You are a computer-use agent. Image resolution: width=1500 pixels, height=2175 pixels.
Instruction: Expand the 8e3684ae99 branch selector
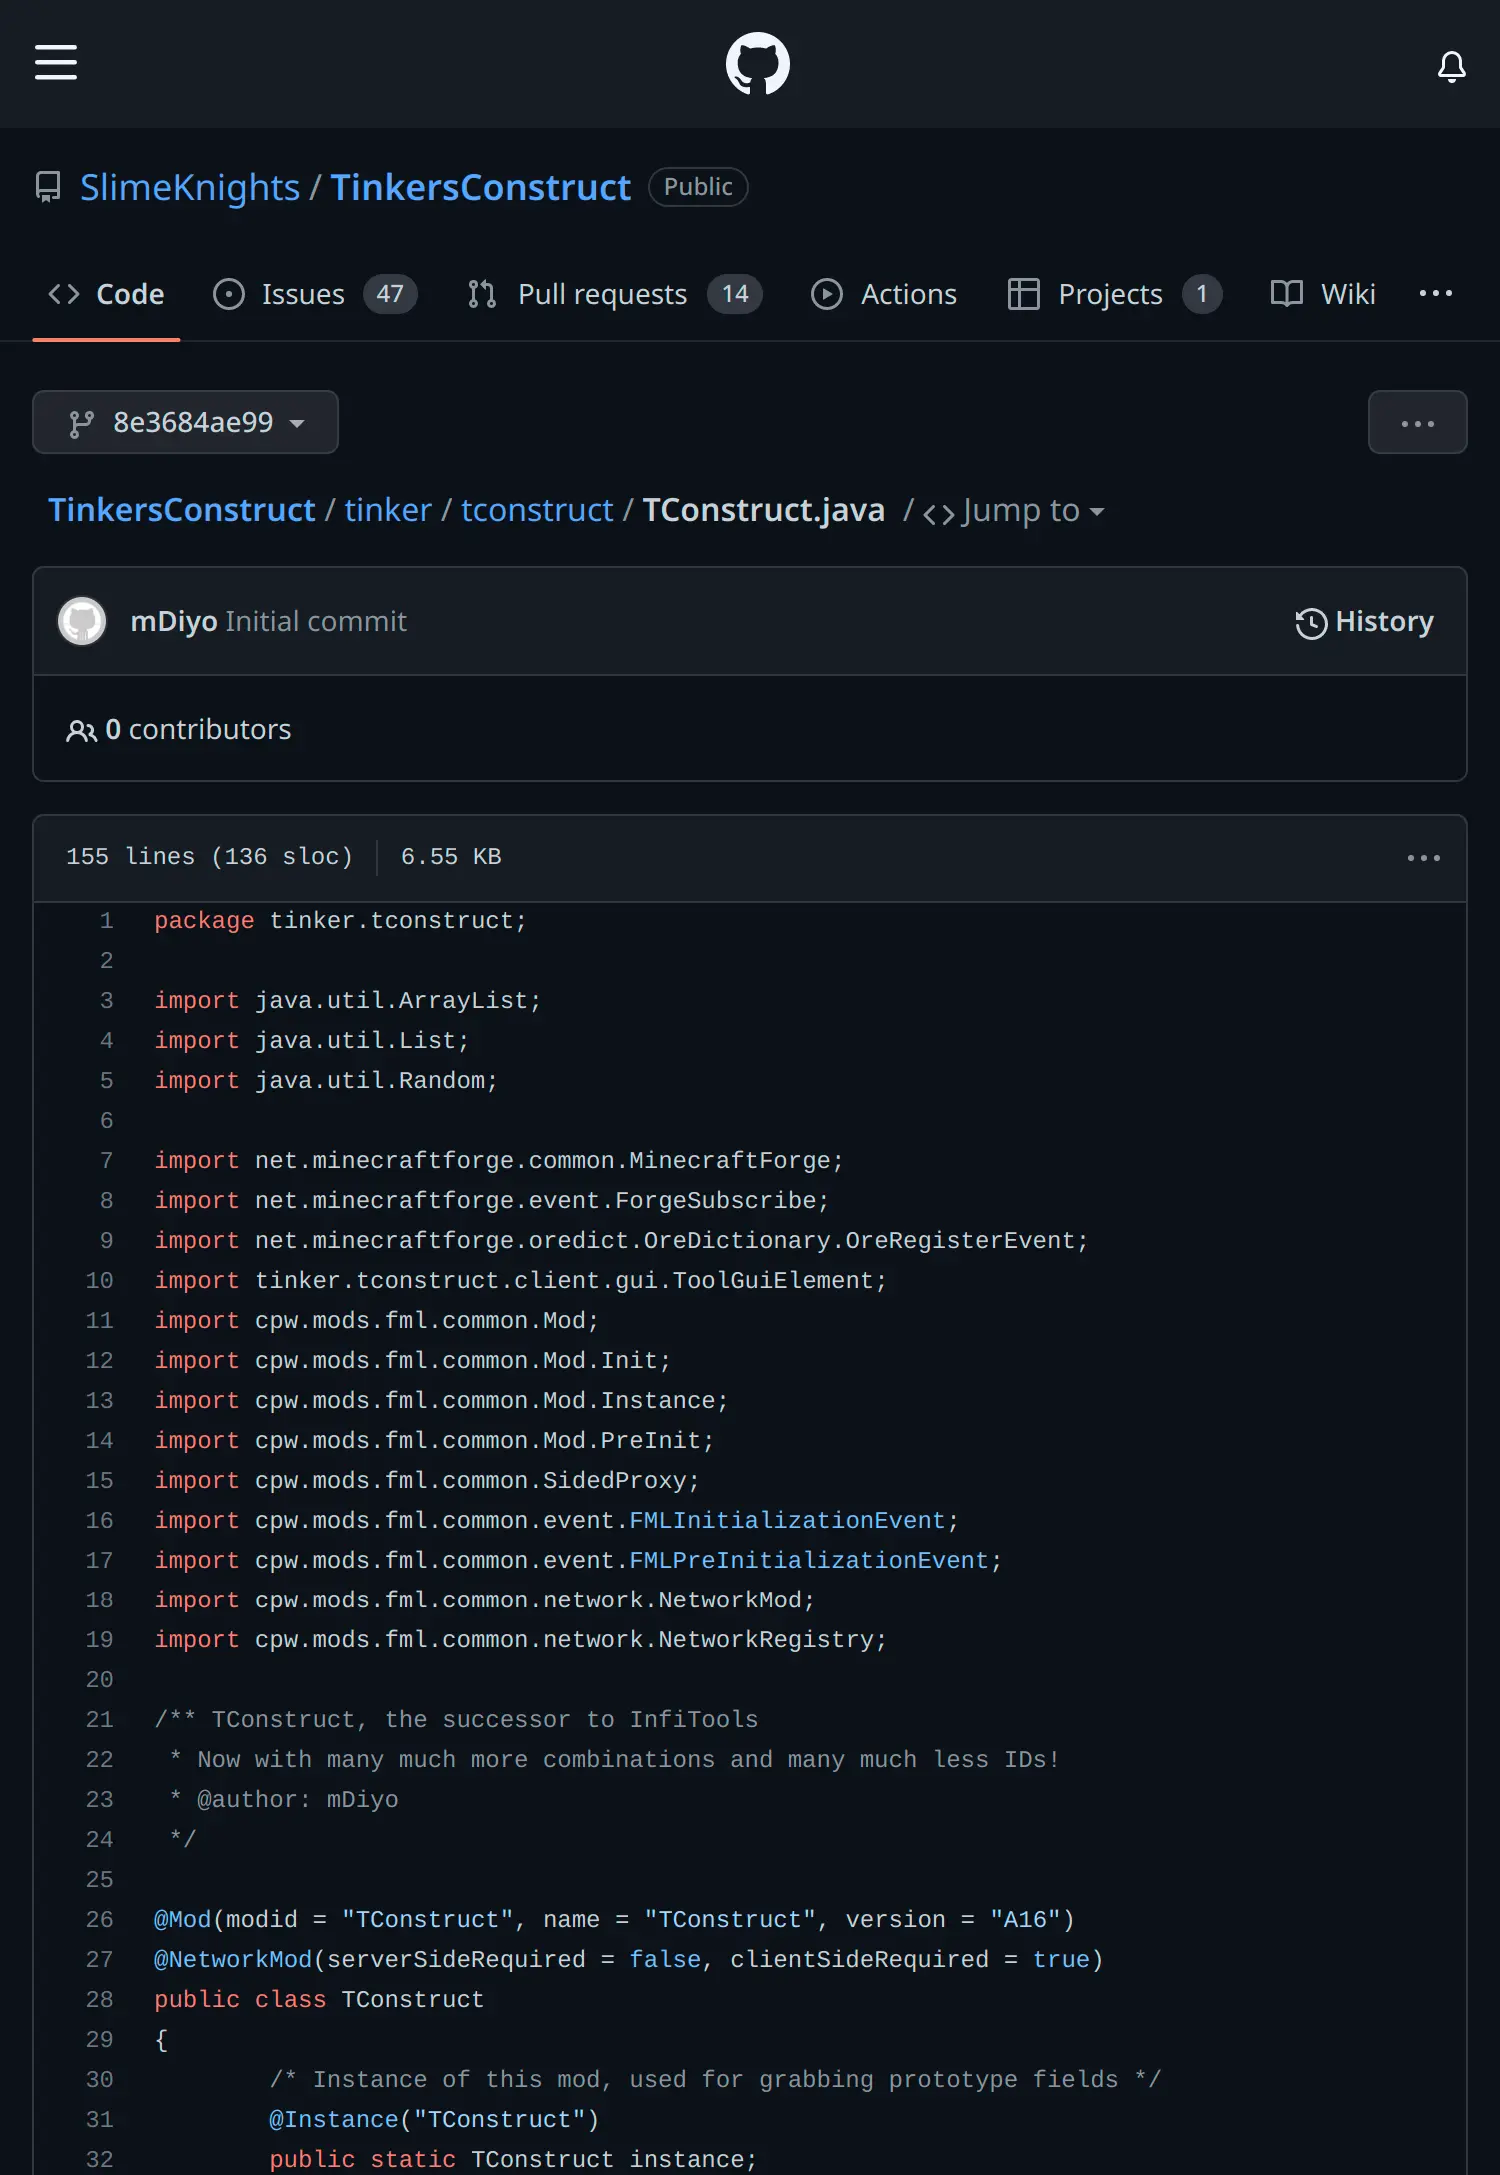coord(186,423)
